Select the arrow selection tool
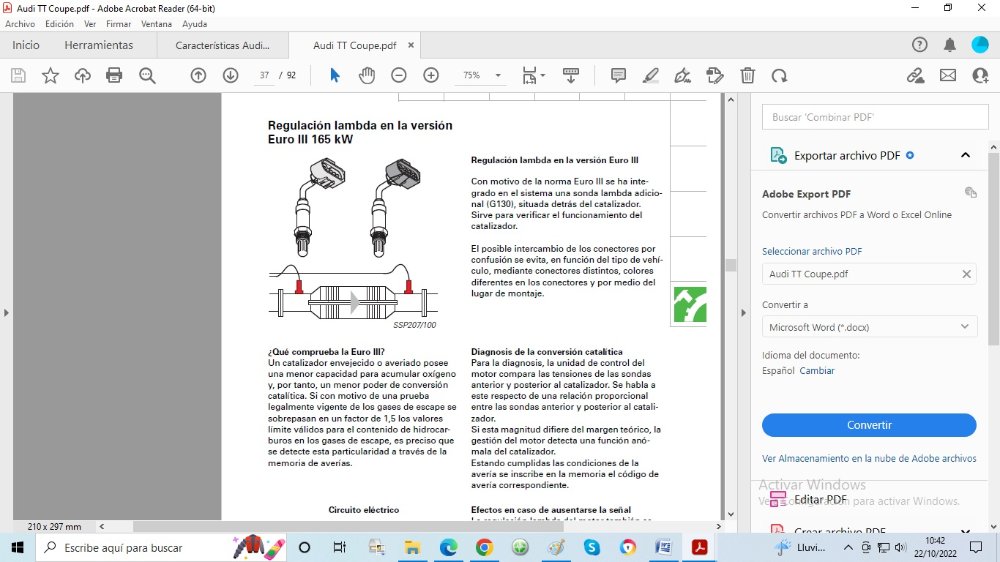This screenshot has height=562, width=1000. coord(334,75)
